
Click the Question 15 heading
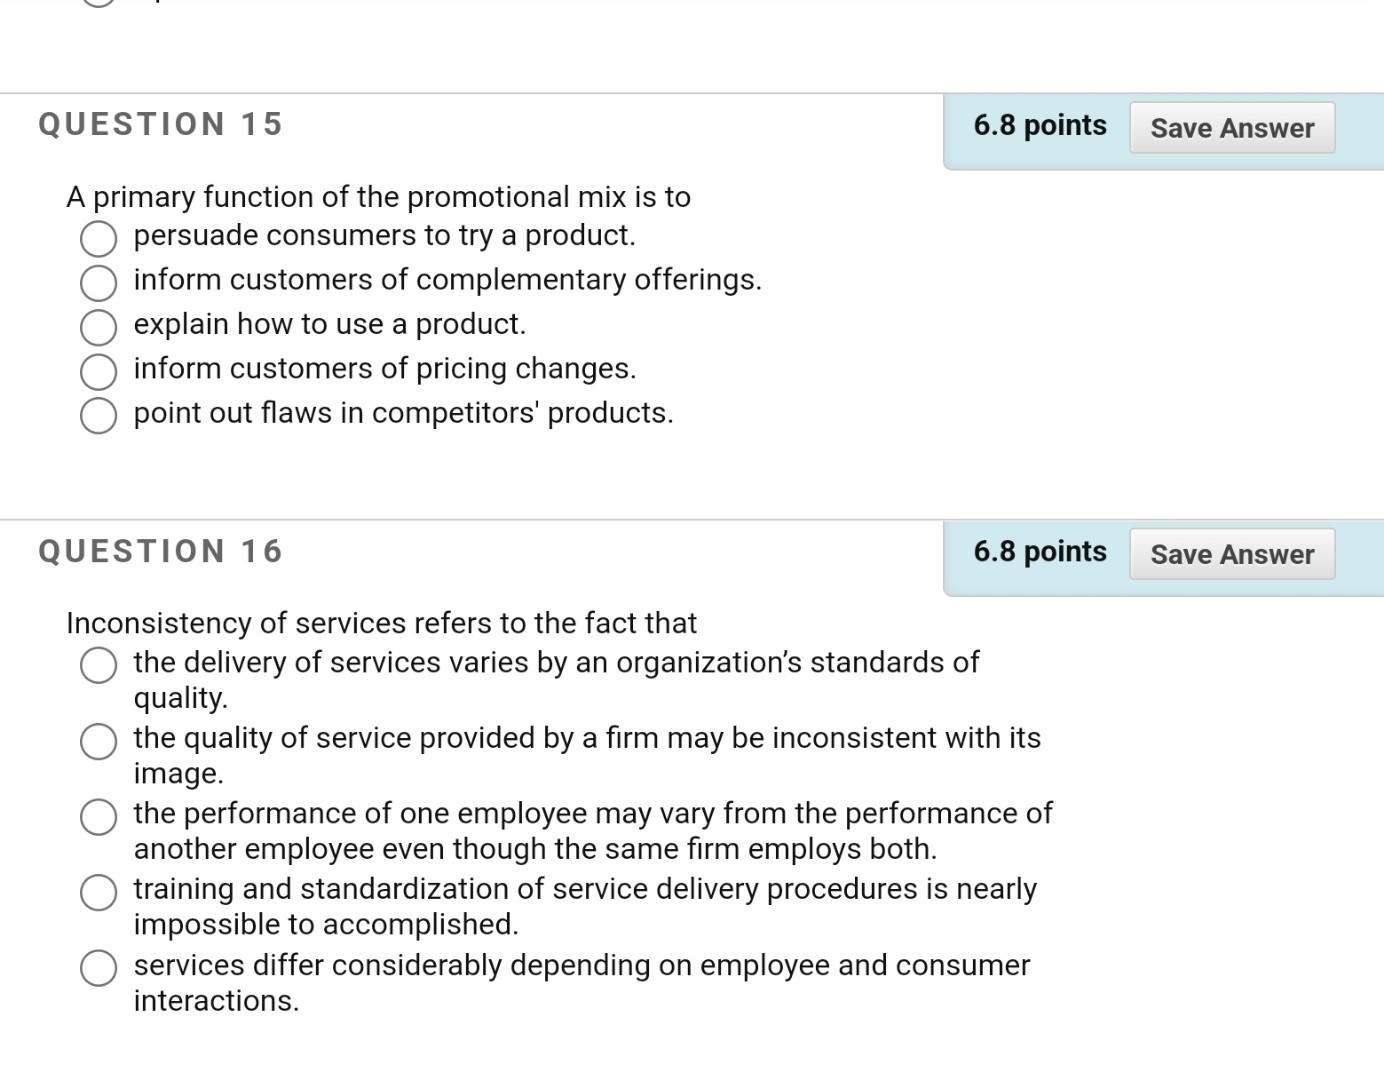point(160,123)
